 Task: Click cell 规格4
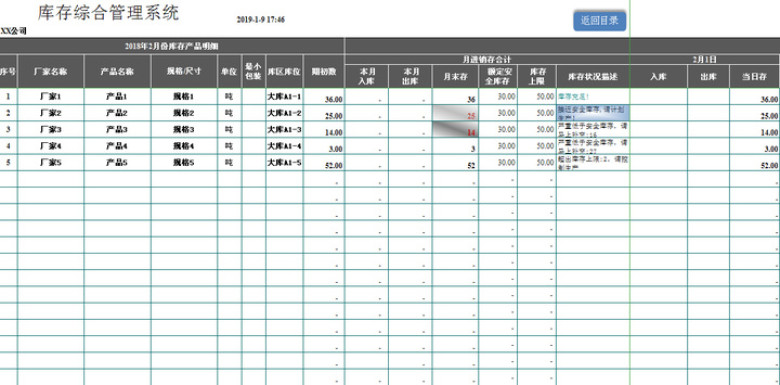point(184,146)
